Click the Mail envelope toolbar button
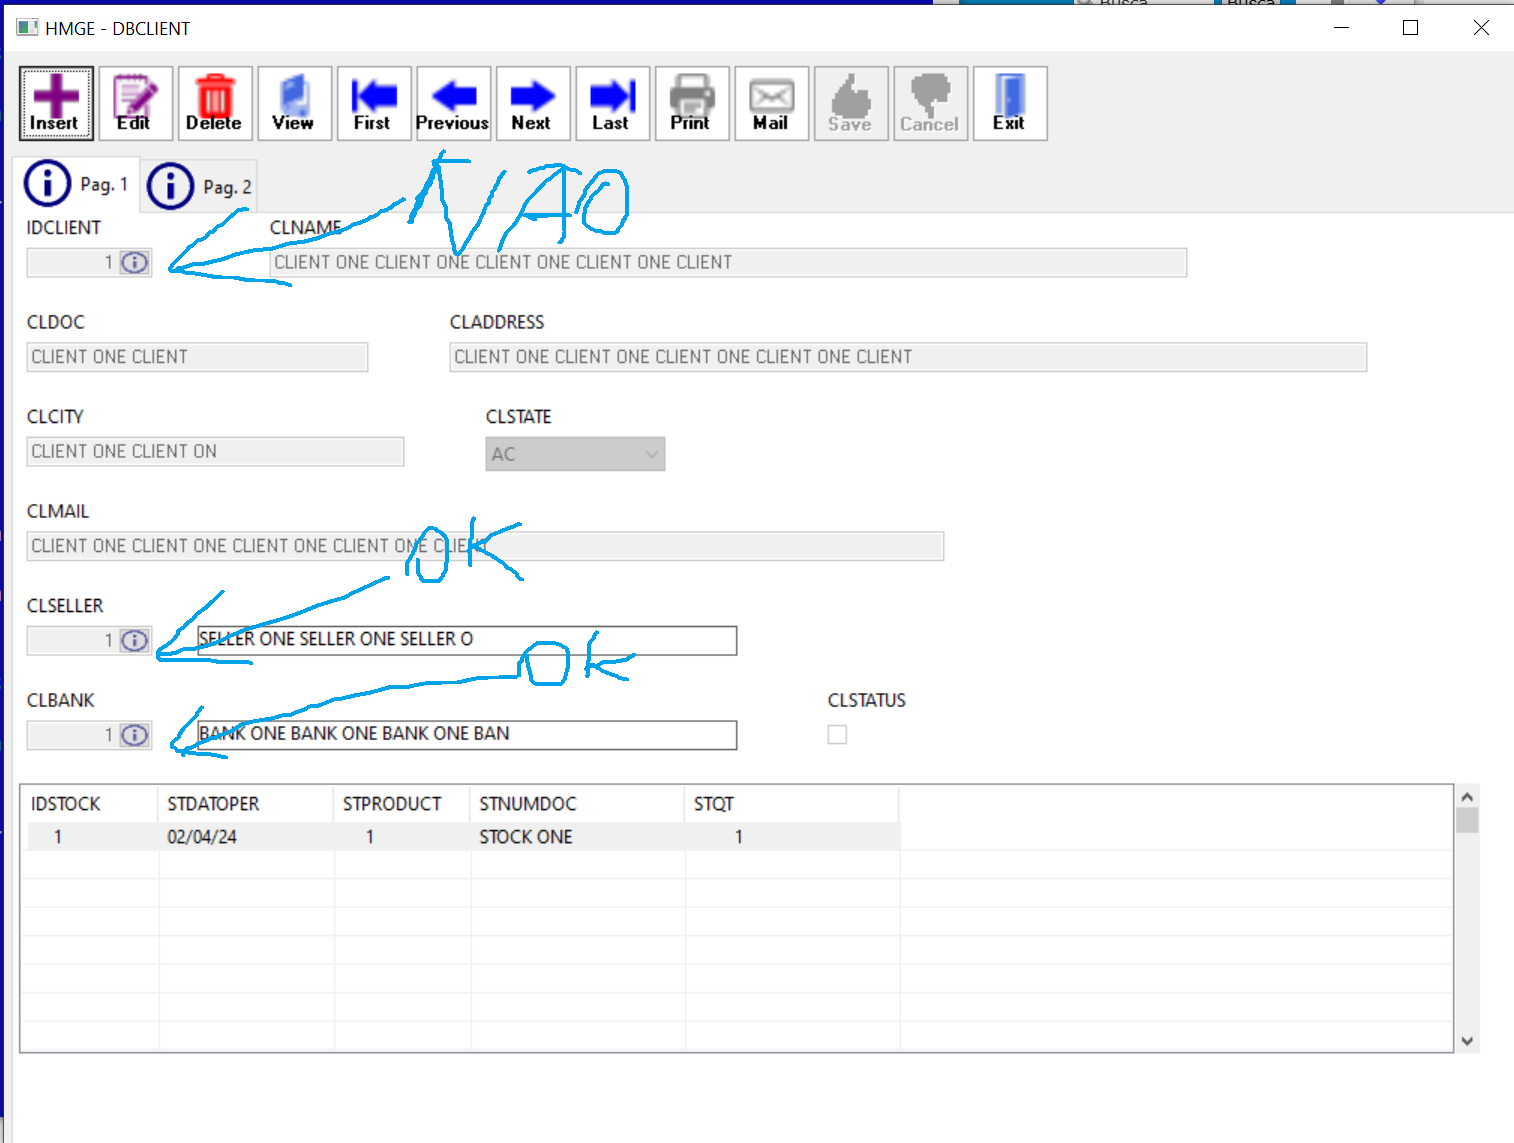Image resolution: width=1514 pixels, height=1143 pixels. [x=771, y=104]
